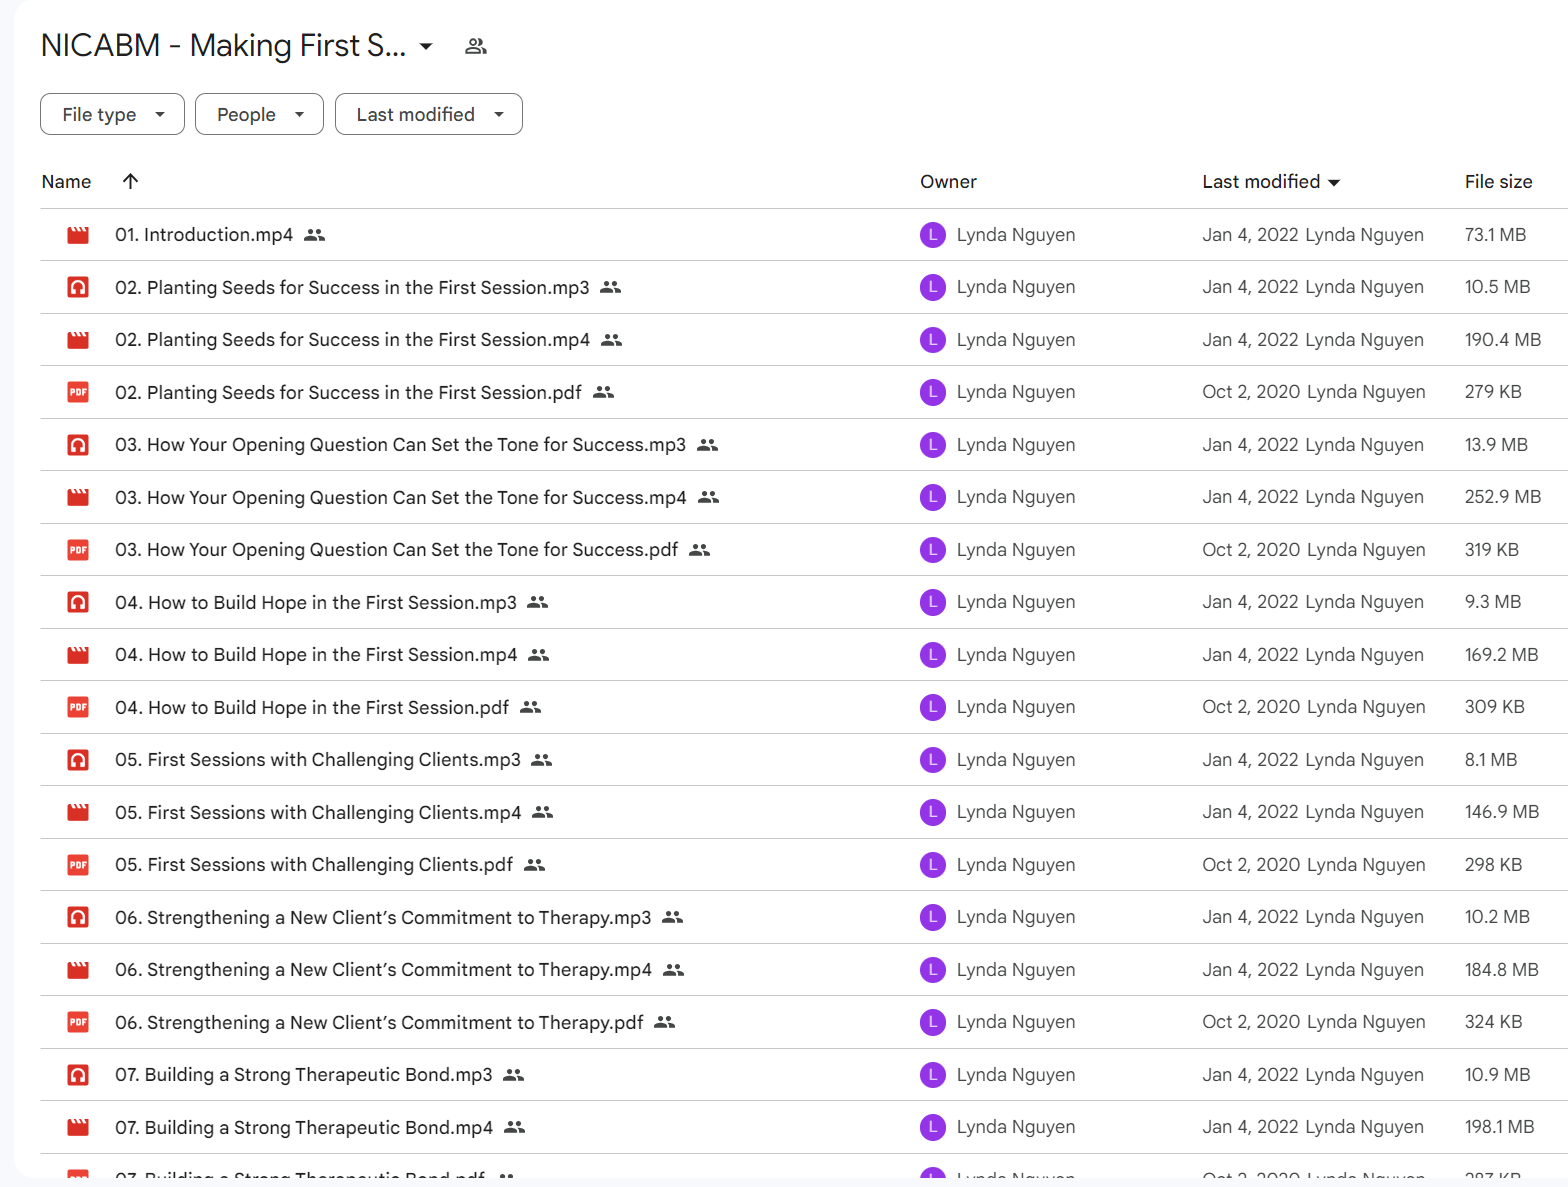Select 06. Strengthening a New Client's Commitment mp3

(383, 917)
